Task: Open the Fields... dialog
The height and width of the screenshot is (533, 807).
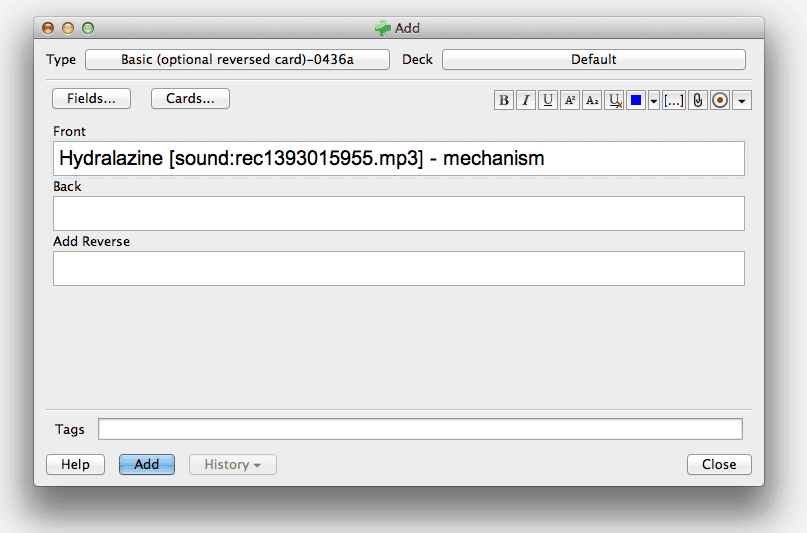Action: coord(91,99)
